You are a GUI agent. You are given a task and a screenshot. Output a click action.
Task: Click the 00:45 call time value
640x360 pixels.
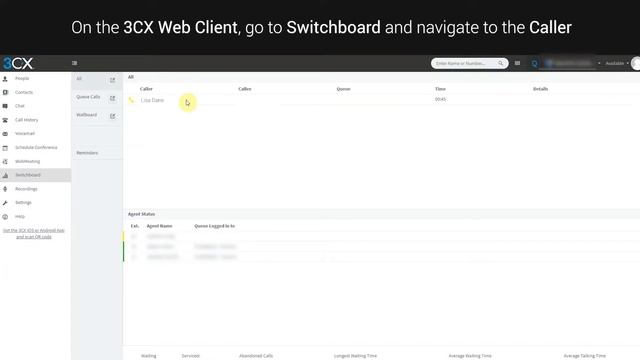tap(440, 99)
